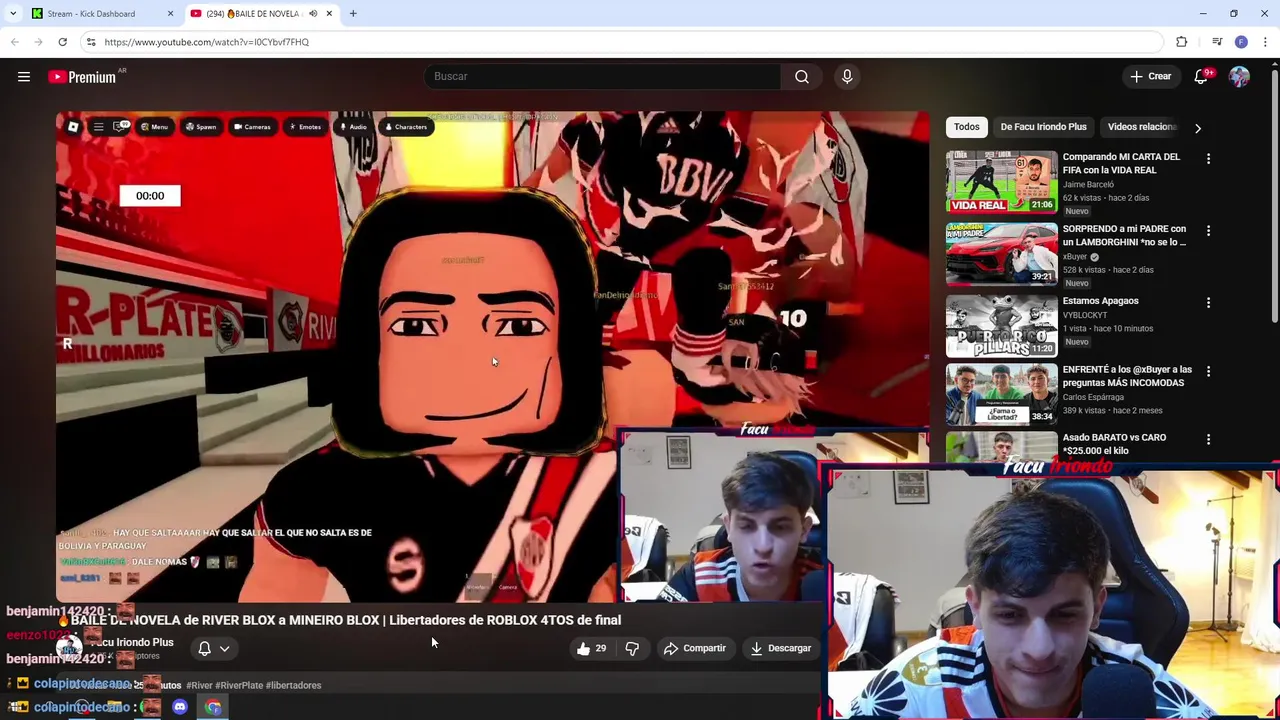Viewport: 1280px width, 720px height.
Task: Open options for Asado BARATO vs CARO video
Action: [1208, 439]
